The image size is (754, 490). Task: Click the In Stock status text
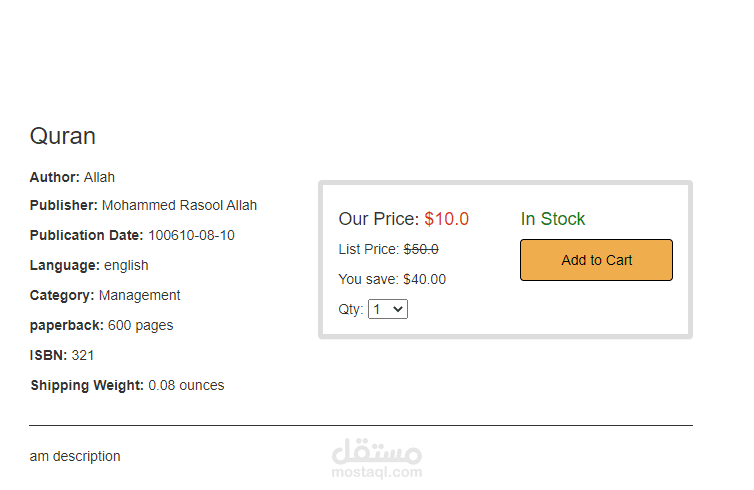pos(553,219)
